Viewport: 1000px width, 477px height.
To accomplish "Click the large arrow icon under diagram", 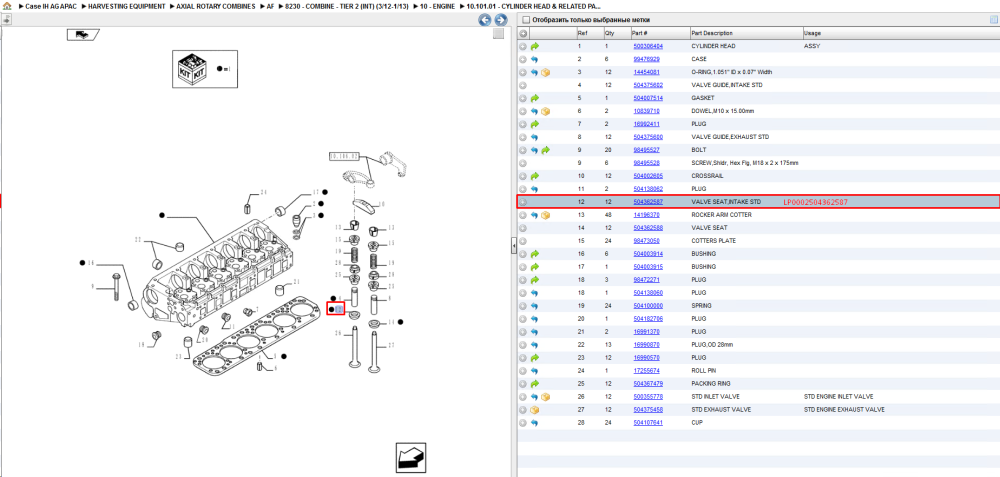I will point(411,458).
